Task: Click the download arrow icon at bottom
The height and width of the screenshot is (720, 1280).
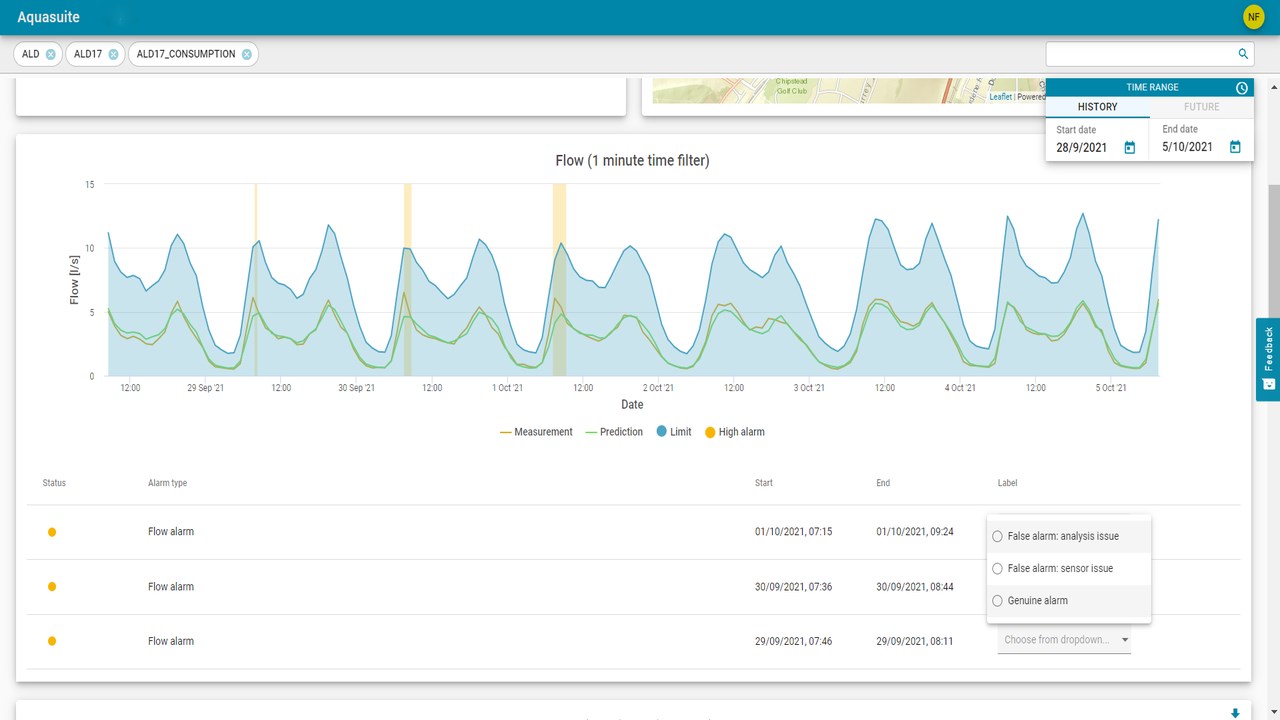Action: coord(1235,713)
